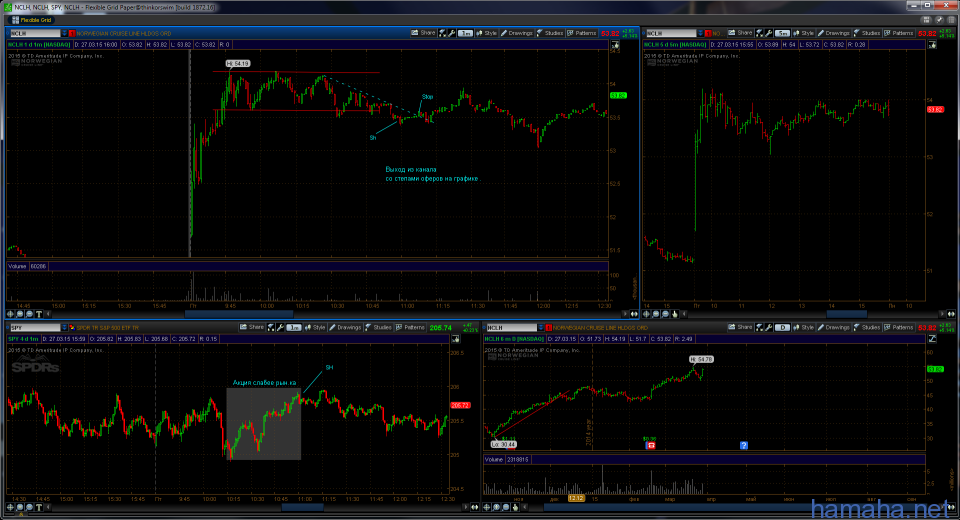Screen dimensions: 960x520
Task: Open Share in top-left NCLH 1m chart
Action: [424, 33]
